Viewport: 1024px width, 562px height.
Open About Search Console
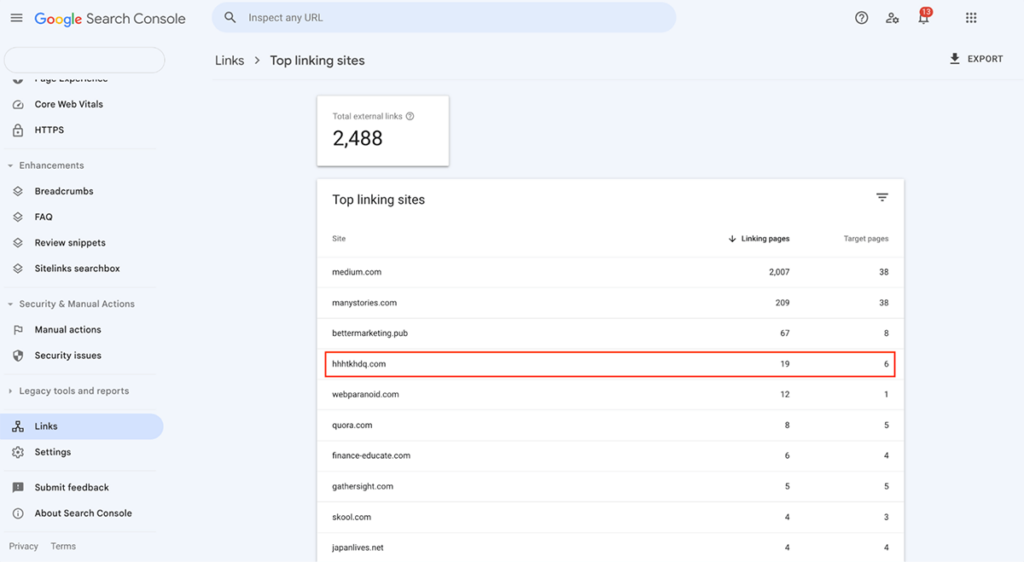pyautogui.click(x=82, y=513)
